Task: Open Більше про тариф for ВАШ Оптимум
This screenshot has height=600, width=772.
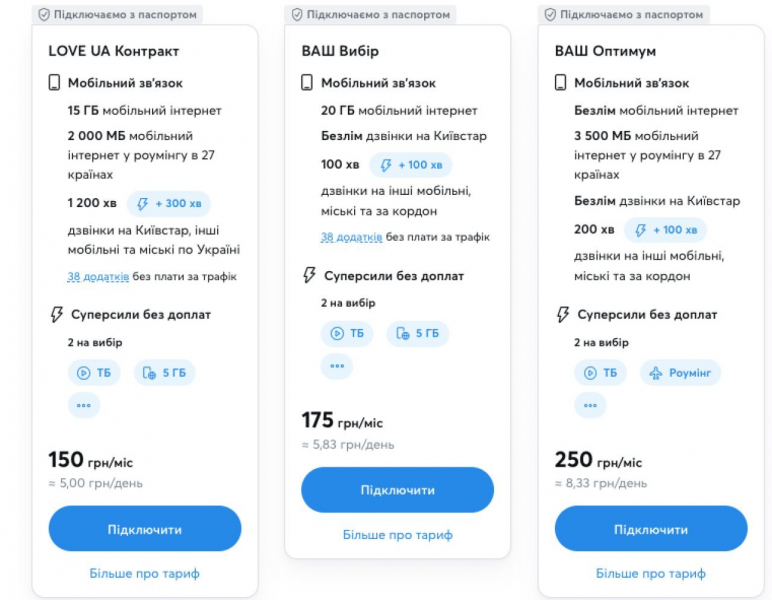Action: click(650, 573)
